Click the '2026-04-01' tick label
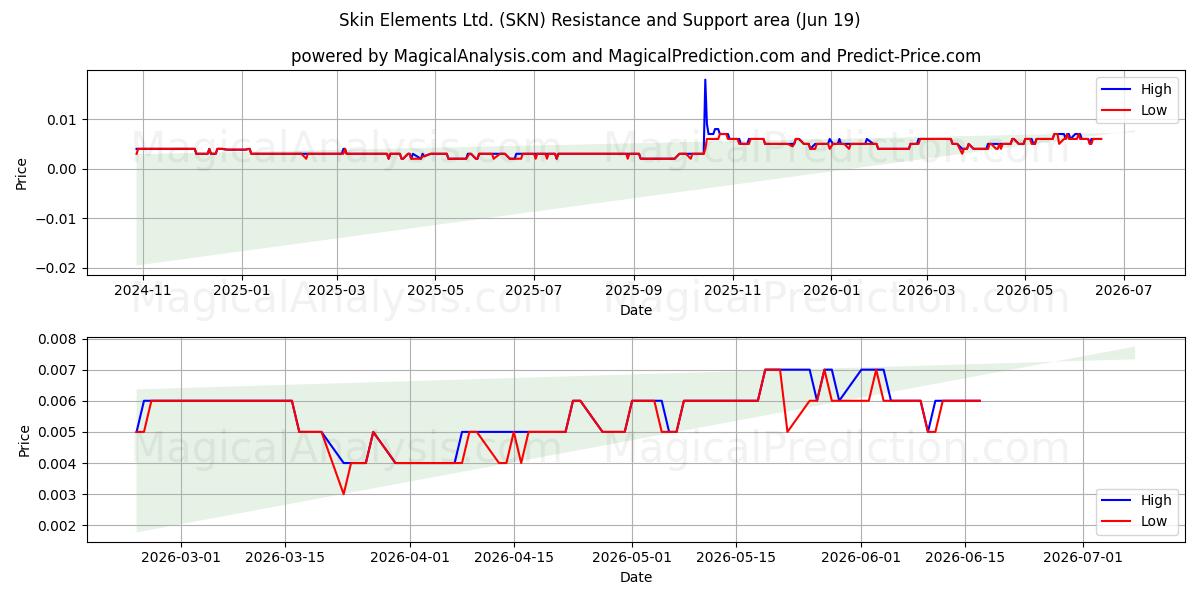Screen dimensions: 1200x600 click(x=411, y=557)
